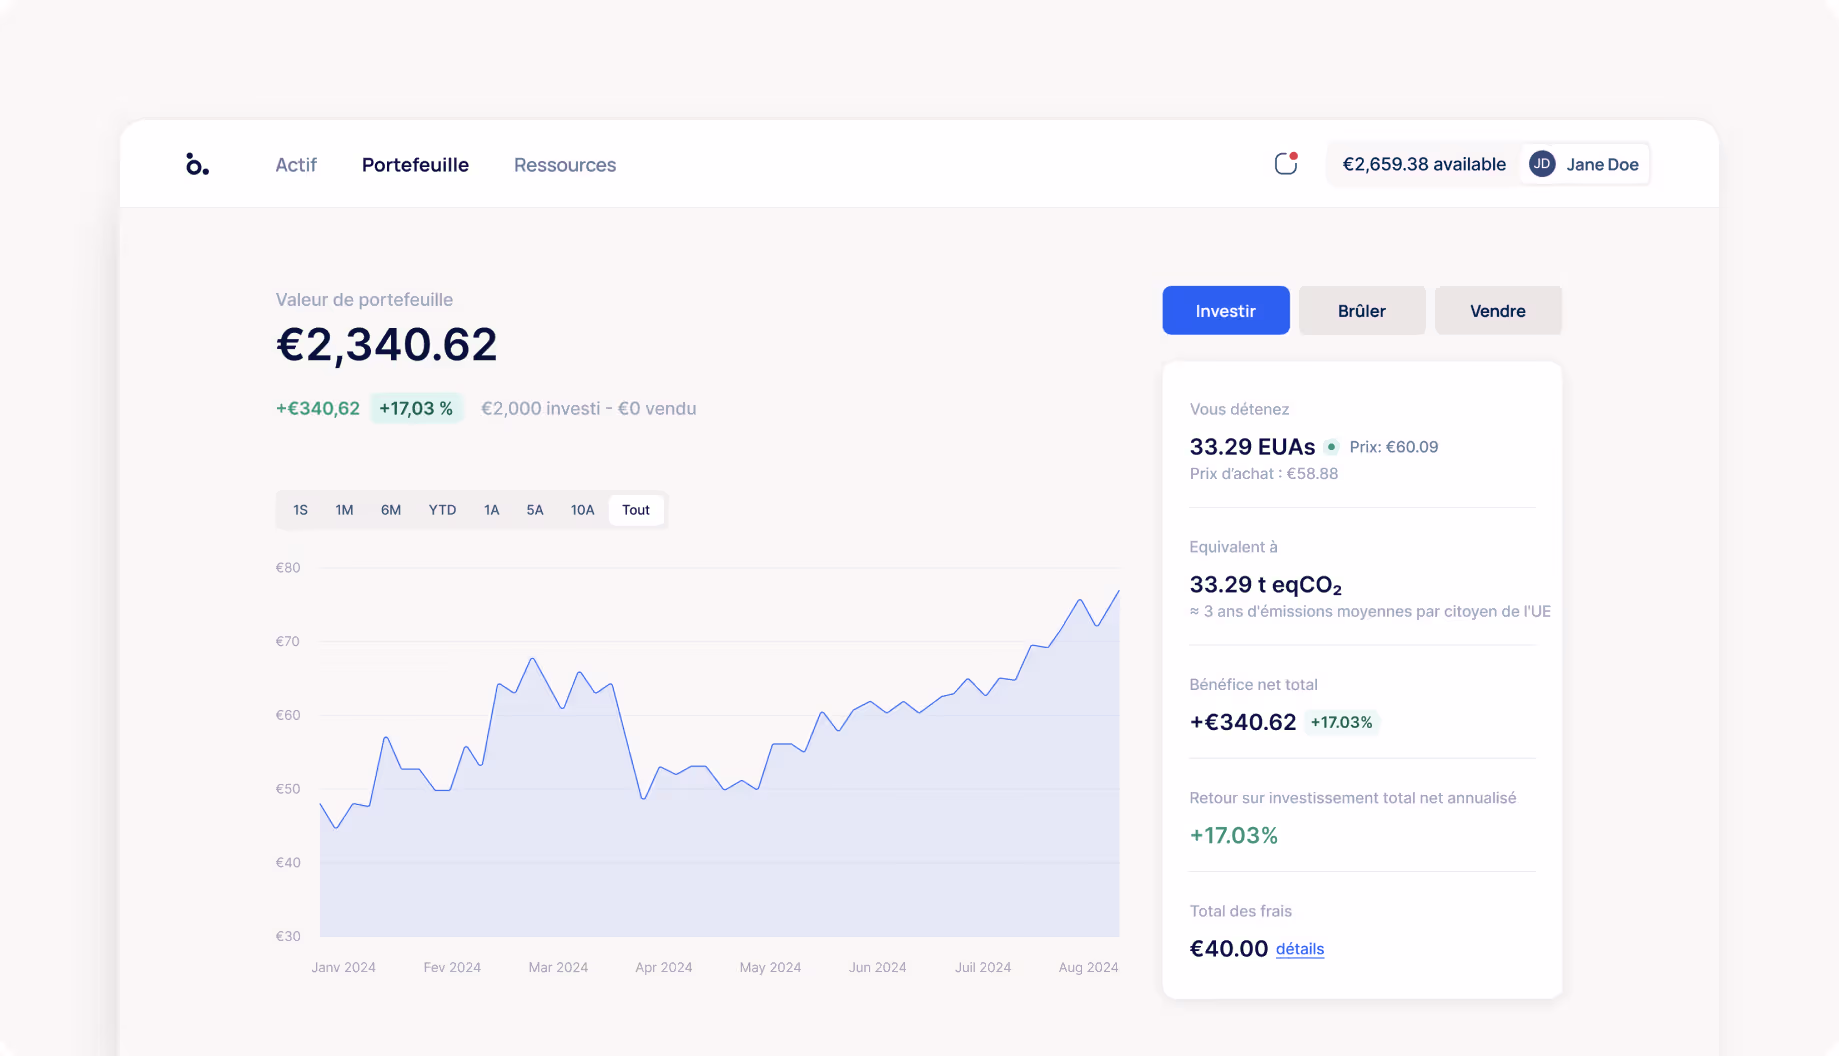Click the +17.03% badge beside net profit
1839x1056 pixels.
coord(1342,722)
